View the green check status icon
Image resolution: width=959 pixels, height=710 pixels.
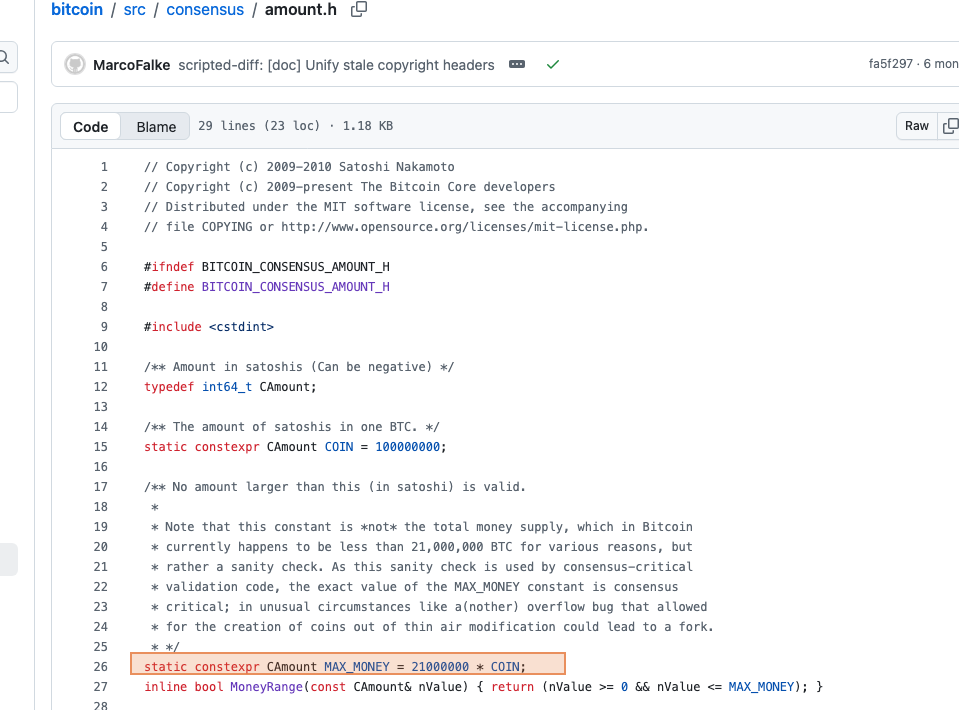point(553,64)
